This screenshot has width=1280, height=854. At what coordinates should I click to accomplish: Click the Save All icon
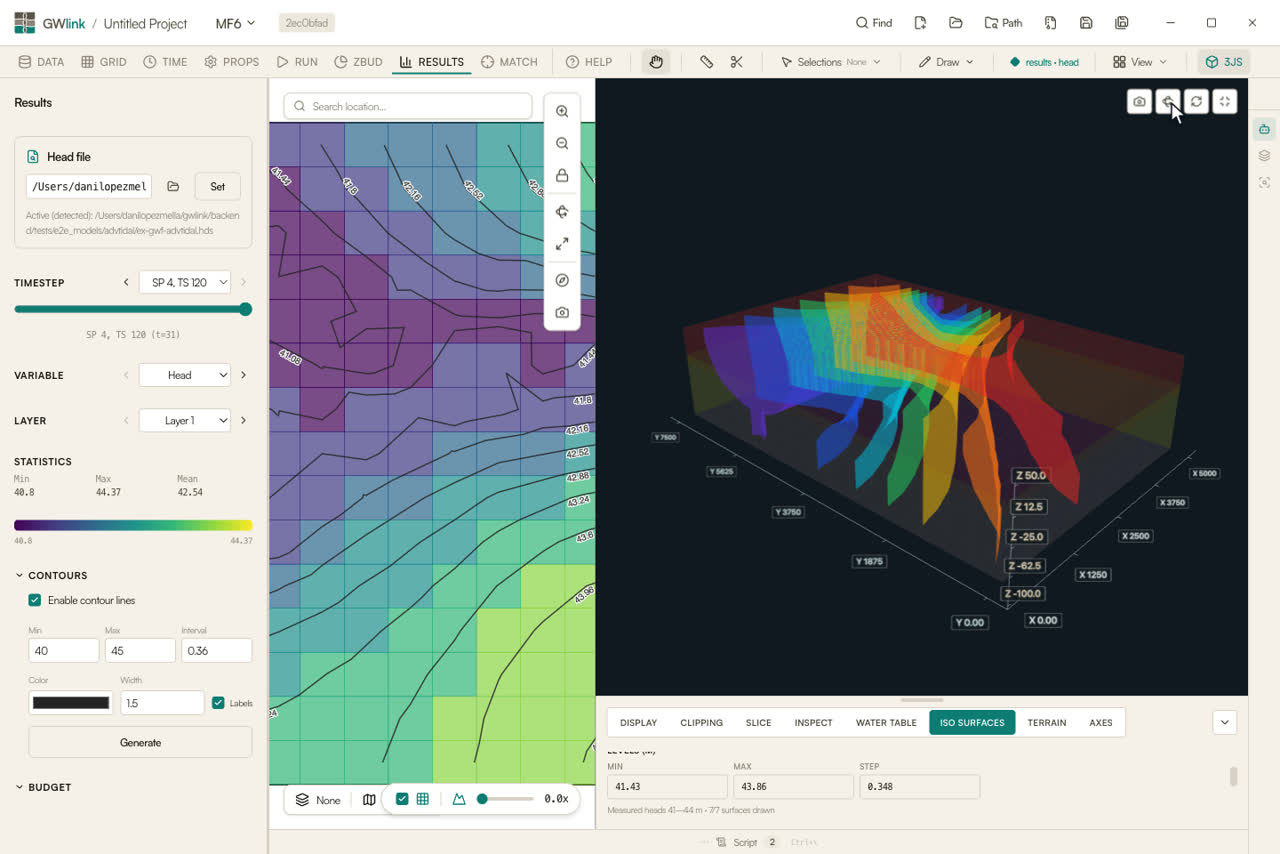pos(1122,23)
